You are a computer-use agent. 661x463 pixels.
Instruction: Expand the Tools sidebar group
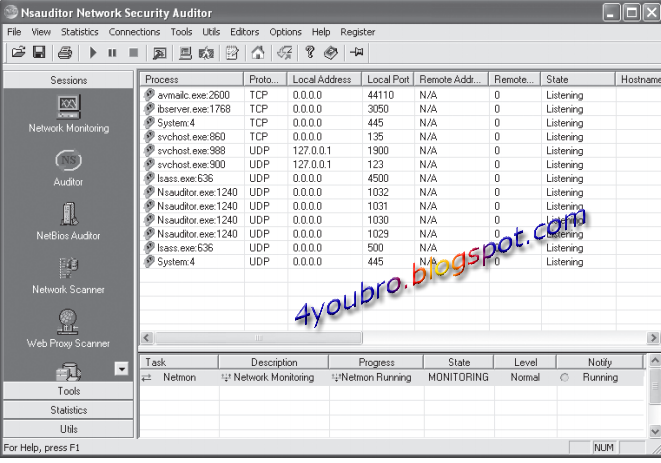pyautogui.click(x=68, y=391)
